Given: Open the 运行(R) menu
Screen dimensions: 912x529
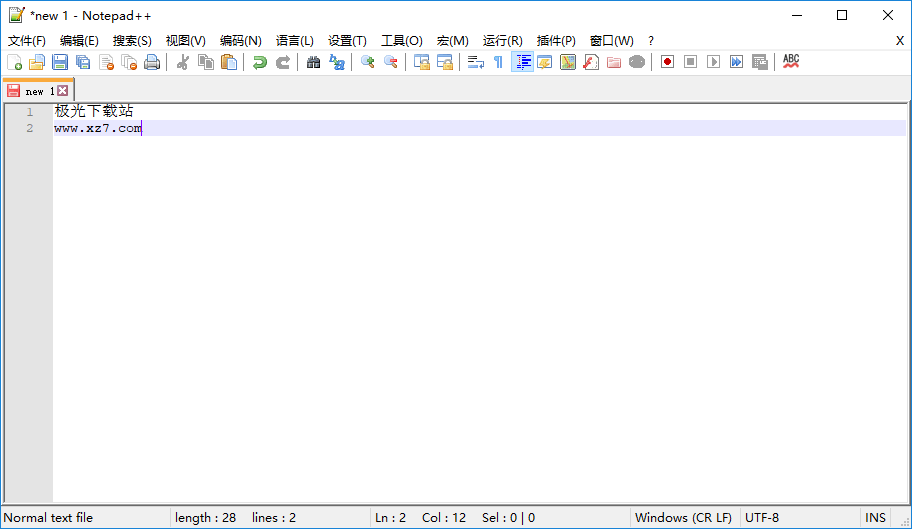Looking at the screenshot, I should [x=503, y=41].
